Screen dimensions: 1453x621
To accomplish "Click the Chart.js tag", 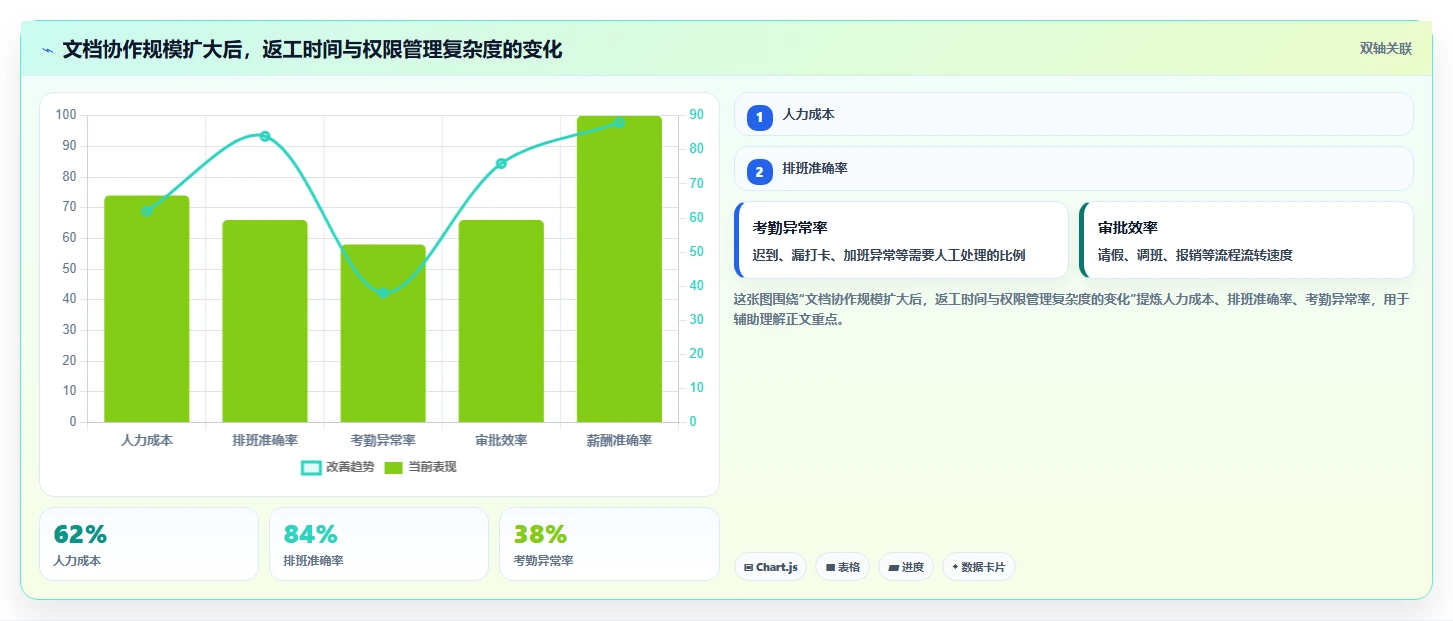I will (770, 567).
